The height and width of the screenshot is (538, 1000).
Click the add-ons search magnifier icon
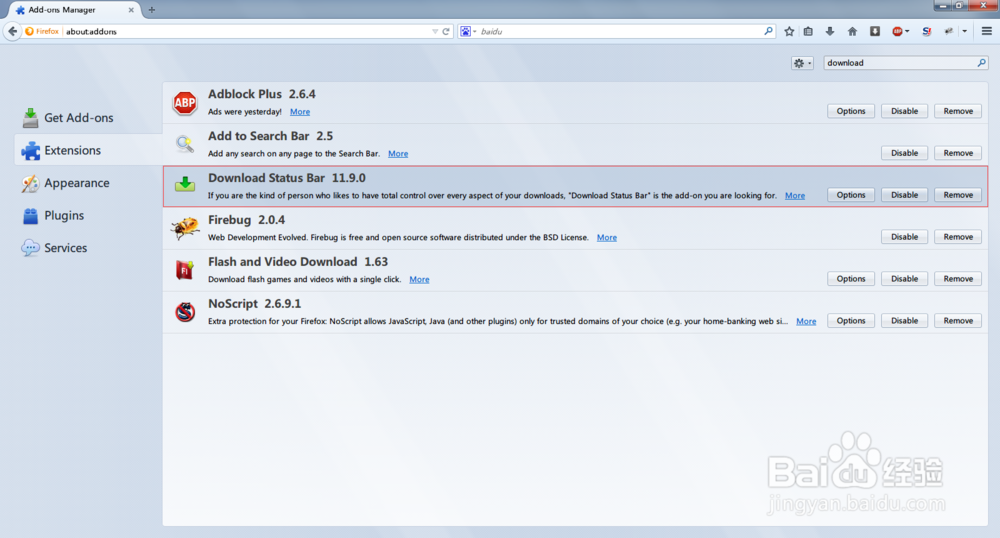tap(982, 62)
